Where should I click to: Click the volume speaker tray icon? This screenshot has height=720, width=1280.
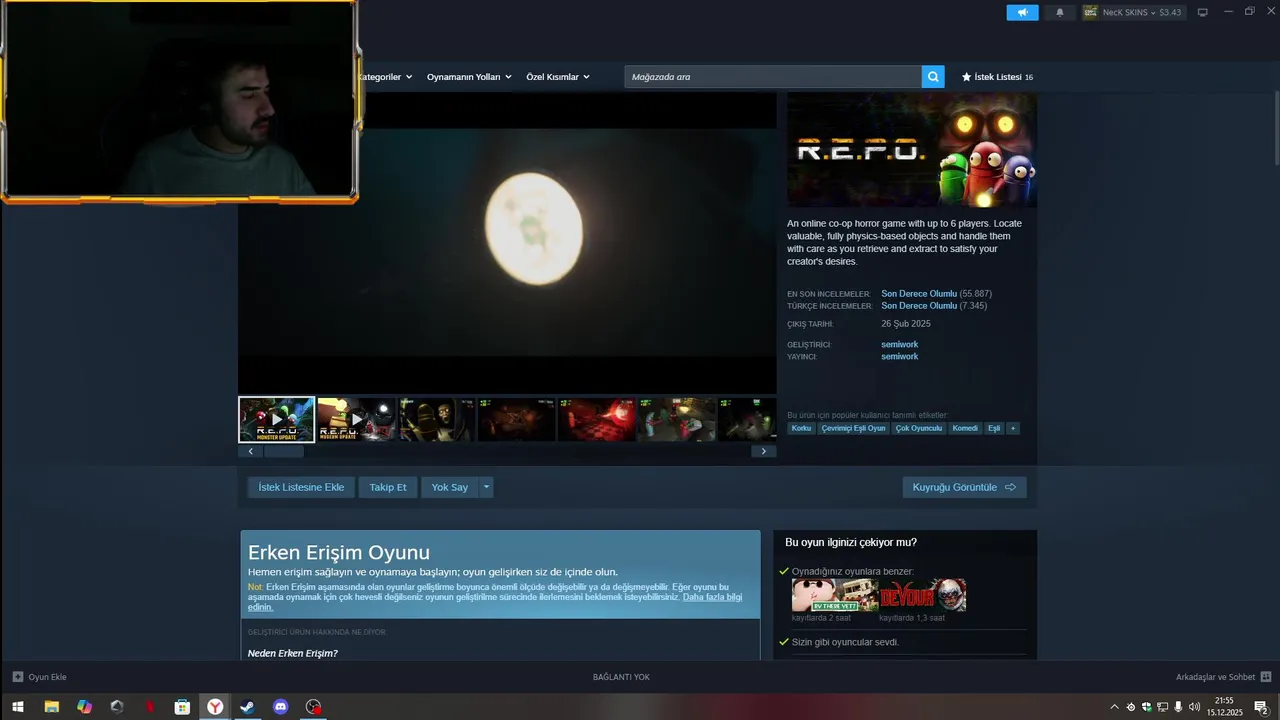[x=1194, y=707]
